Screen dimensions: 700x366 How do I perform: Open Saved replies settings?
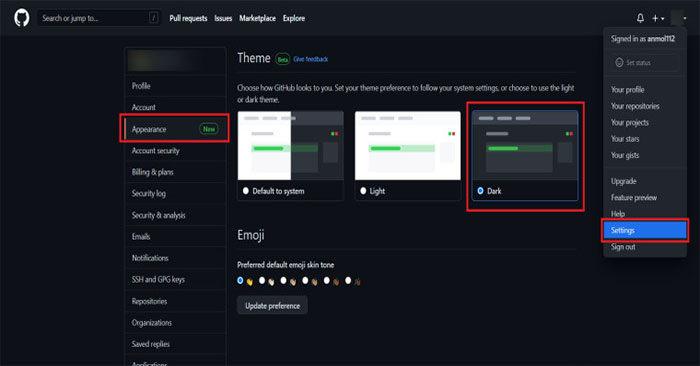tap(175, 344)
